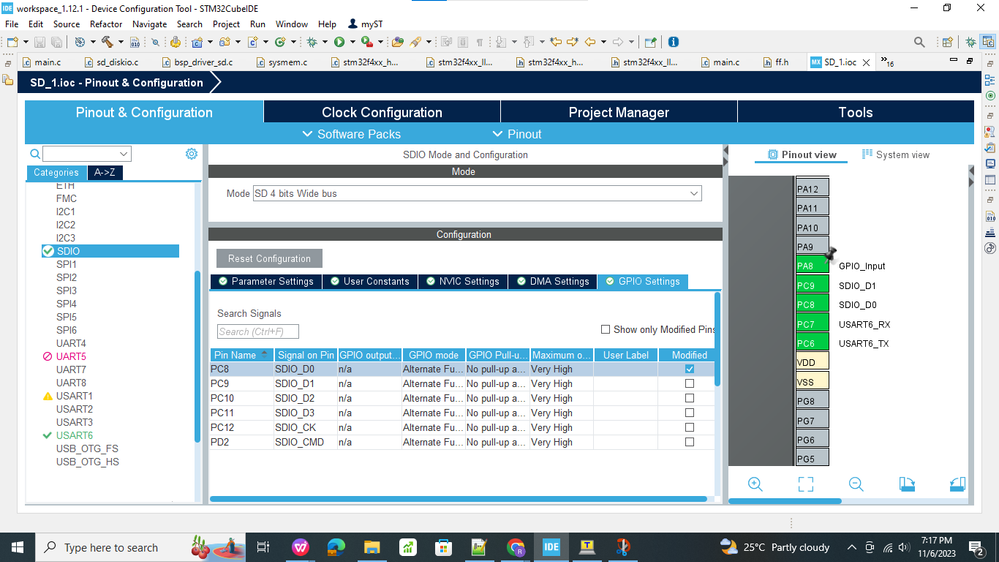Select UART5 in the categories list
The width and height of the screenshot is (999, 562).
click(x=71, y=356)
